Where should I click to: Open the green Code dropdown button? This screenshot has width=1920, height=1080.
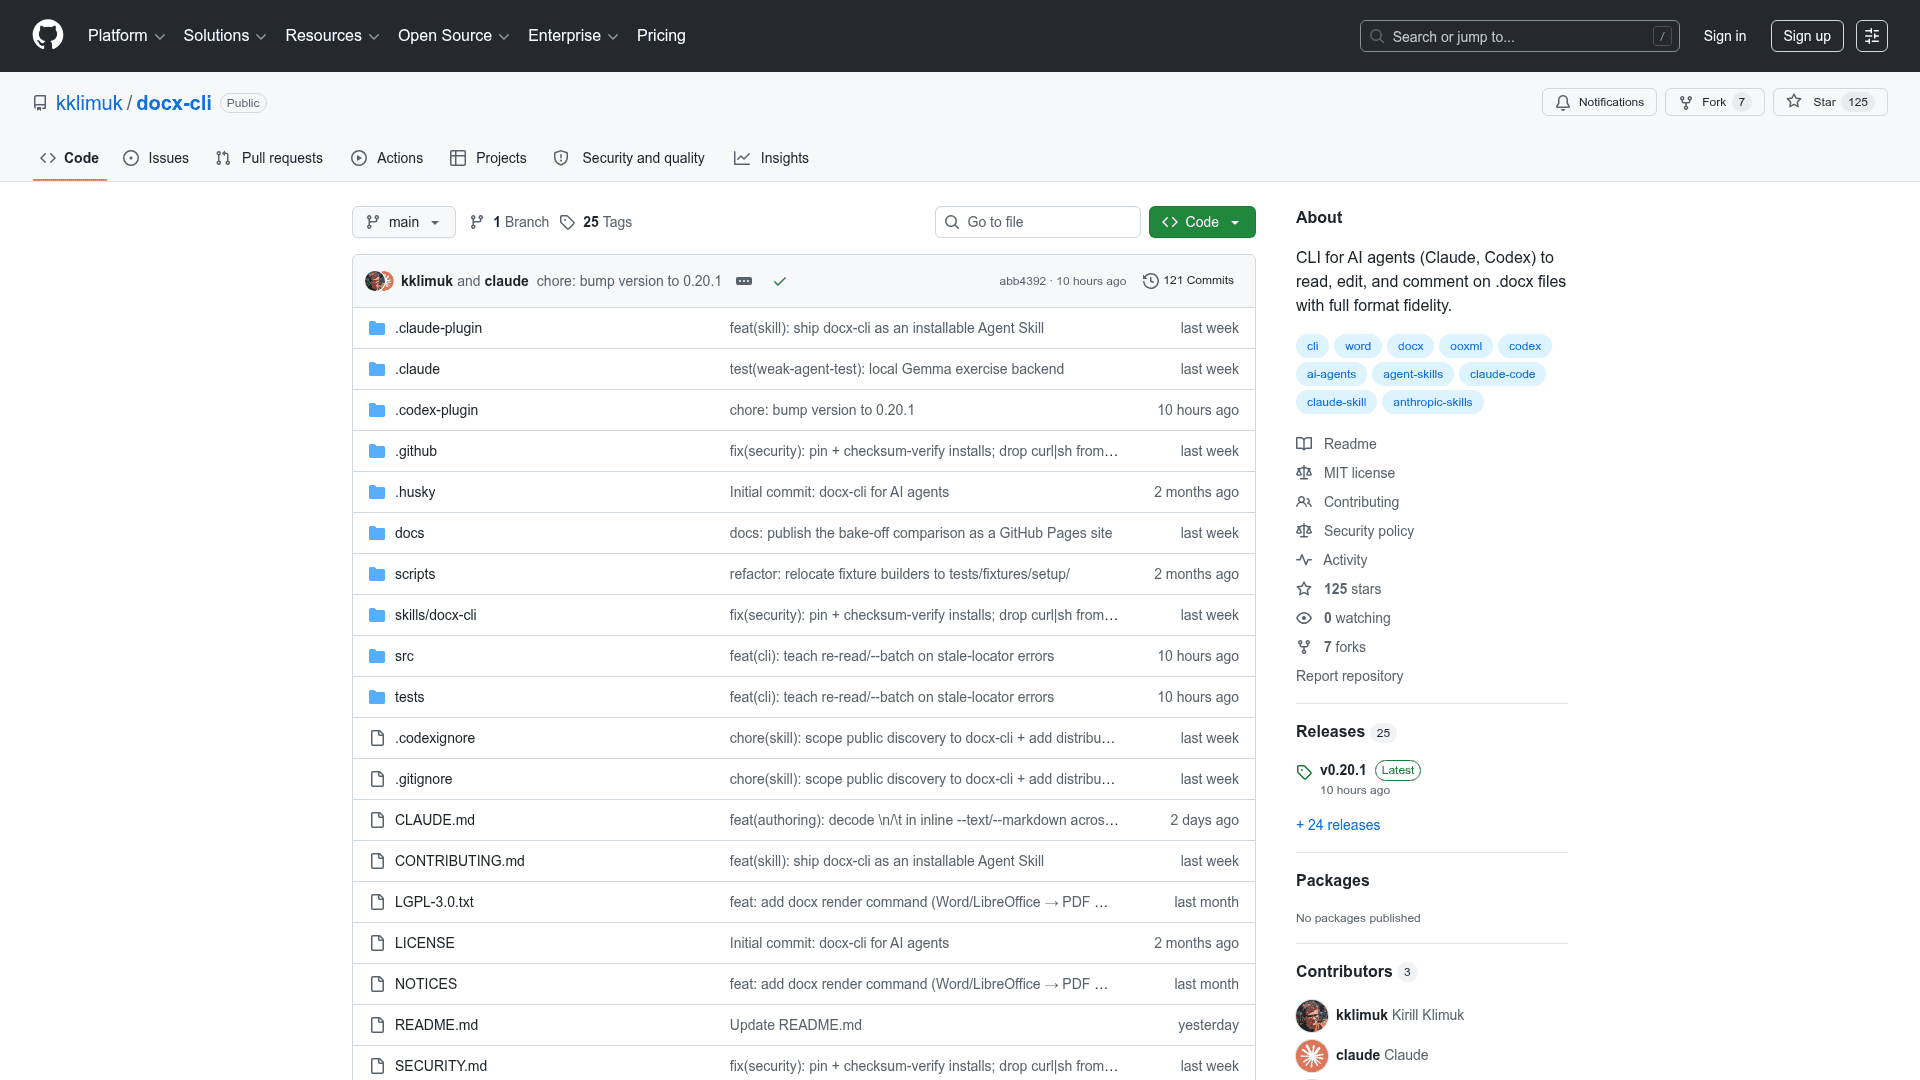point(1202,222)
